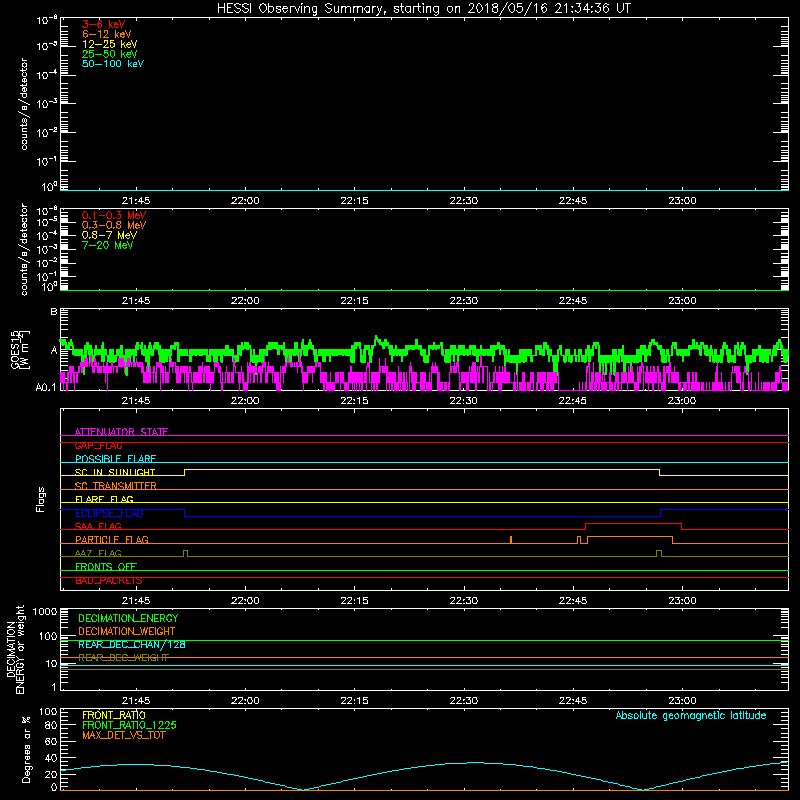Screen dimensions: 800x800
Task: Click the DECIMATION ENERGY or weight axis title
Action: pos(15,649)
